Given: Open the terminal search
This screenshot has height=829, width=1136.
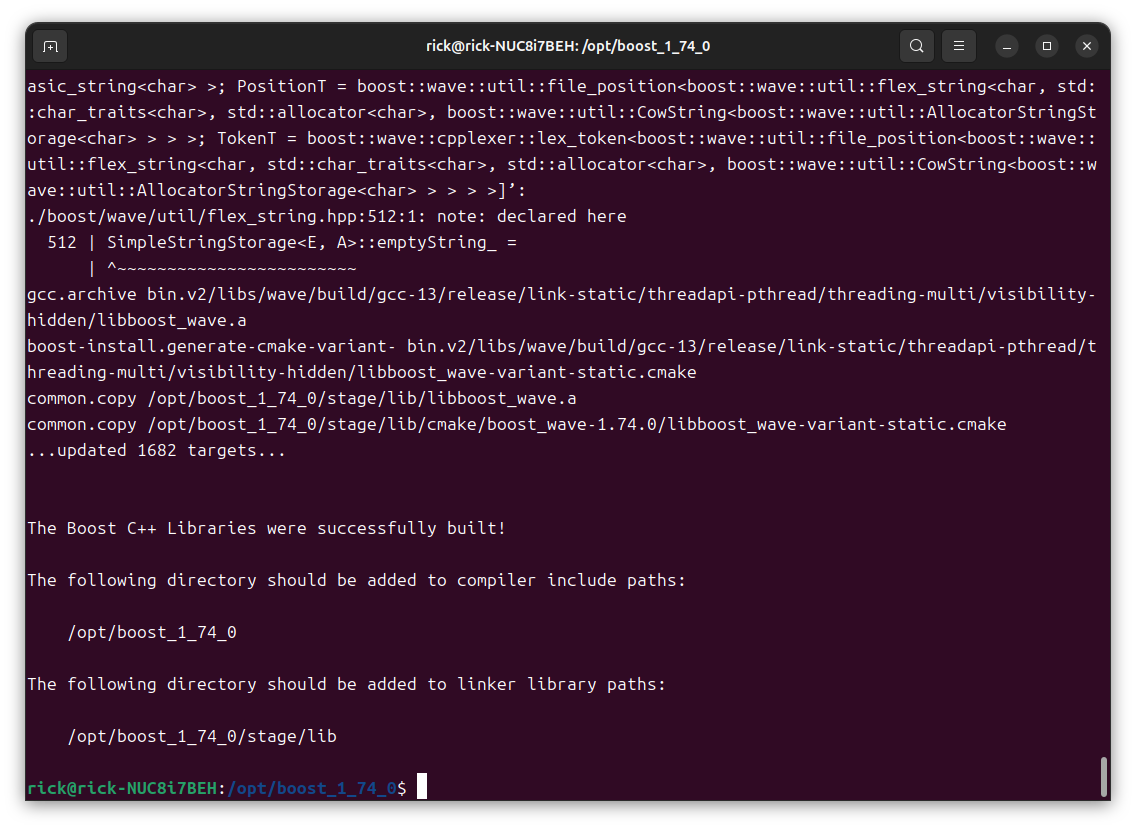Looking at the screenshot, I should point(916,46).
